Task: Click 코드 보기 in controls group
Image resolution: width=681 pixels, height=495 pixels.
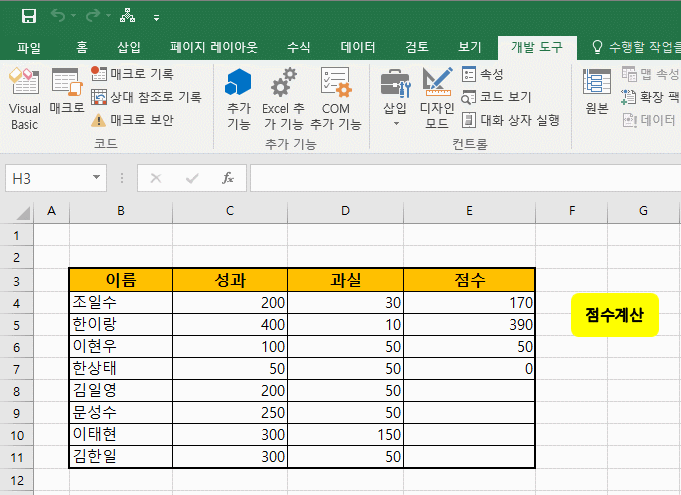Action: point(496,97)
